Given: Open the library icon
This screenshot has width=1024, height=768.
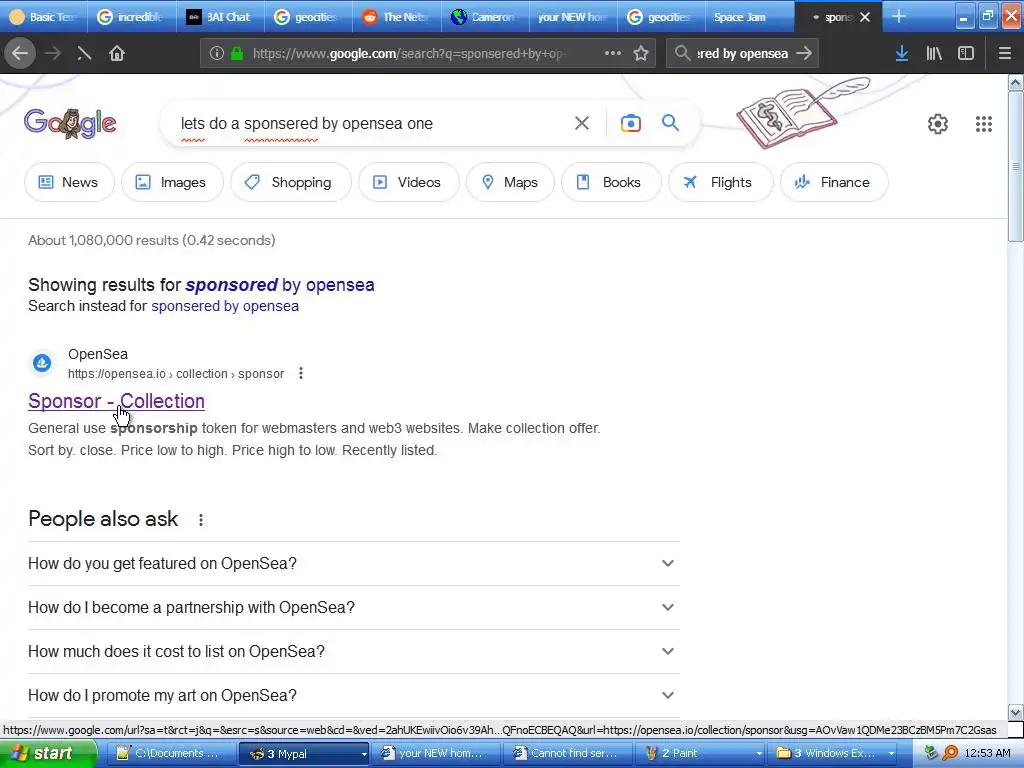Looking at the screenshot, I should tap(934, 53).
